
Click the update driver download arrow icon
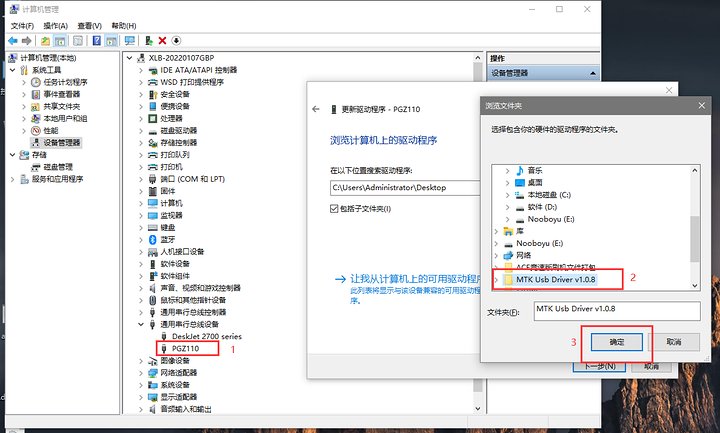[176, 41]
